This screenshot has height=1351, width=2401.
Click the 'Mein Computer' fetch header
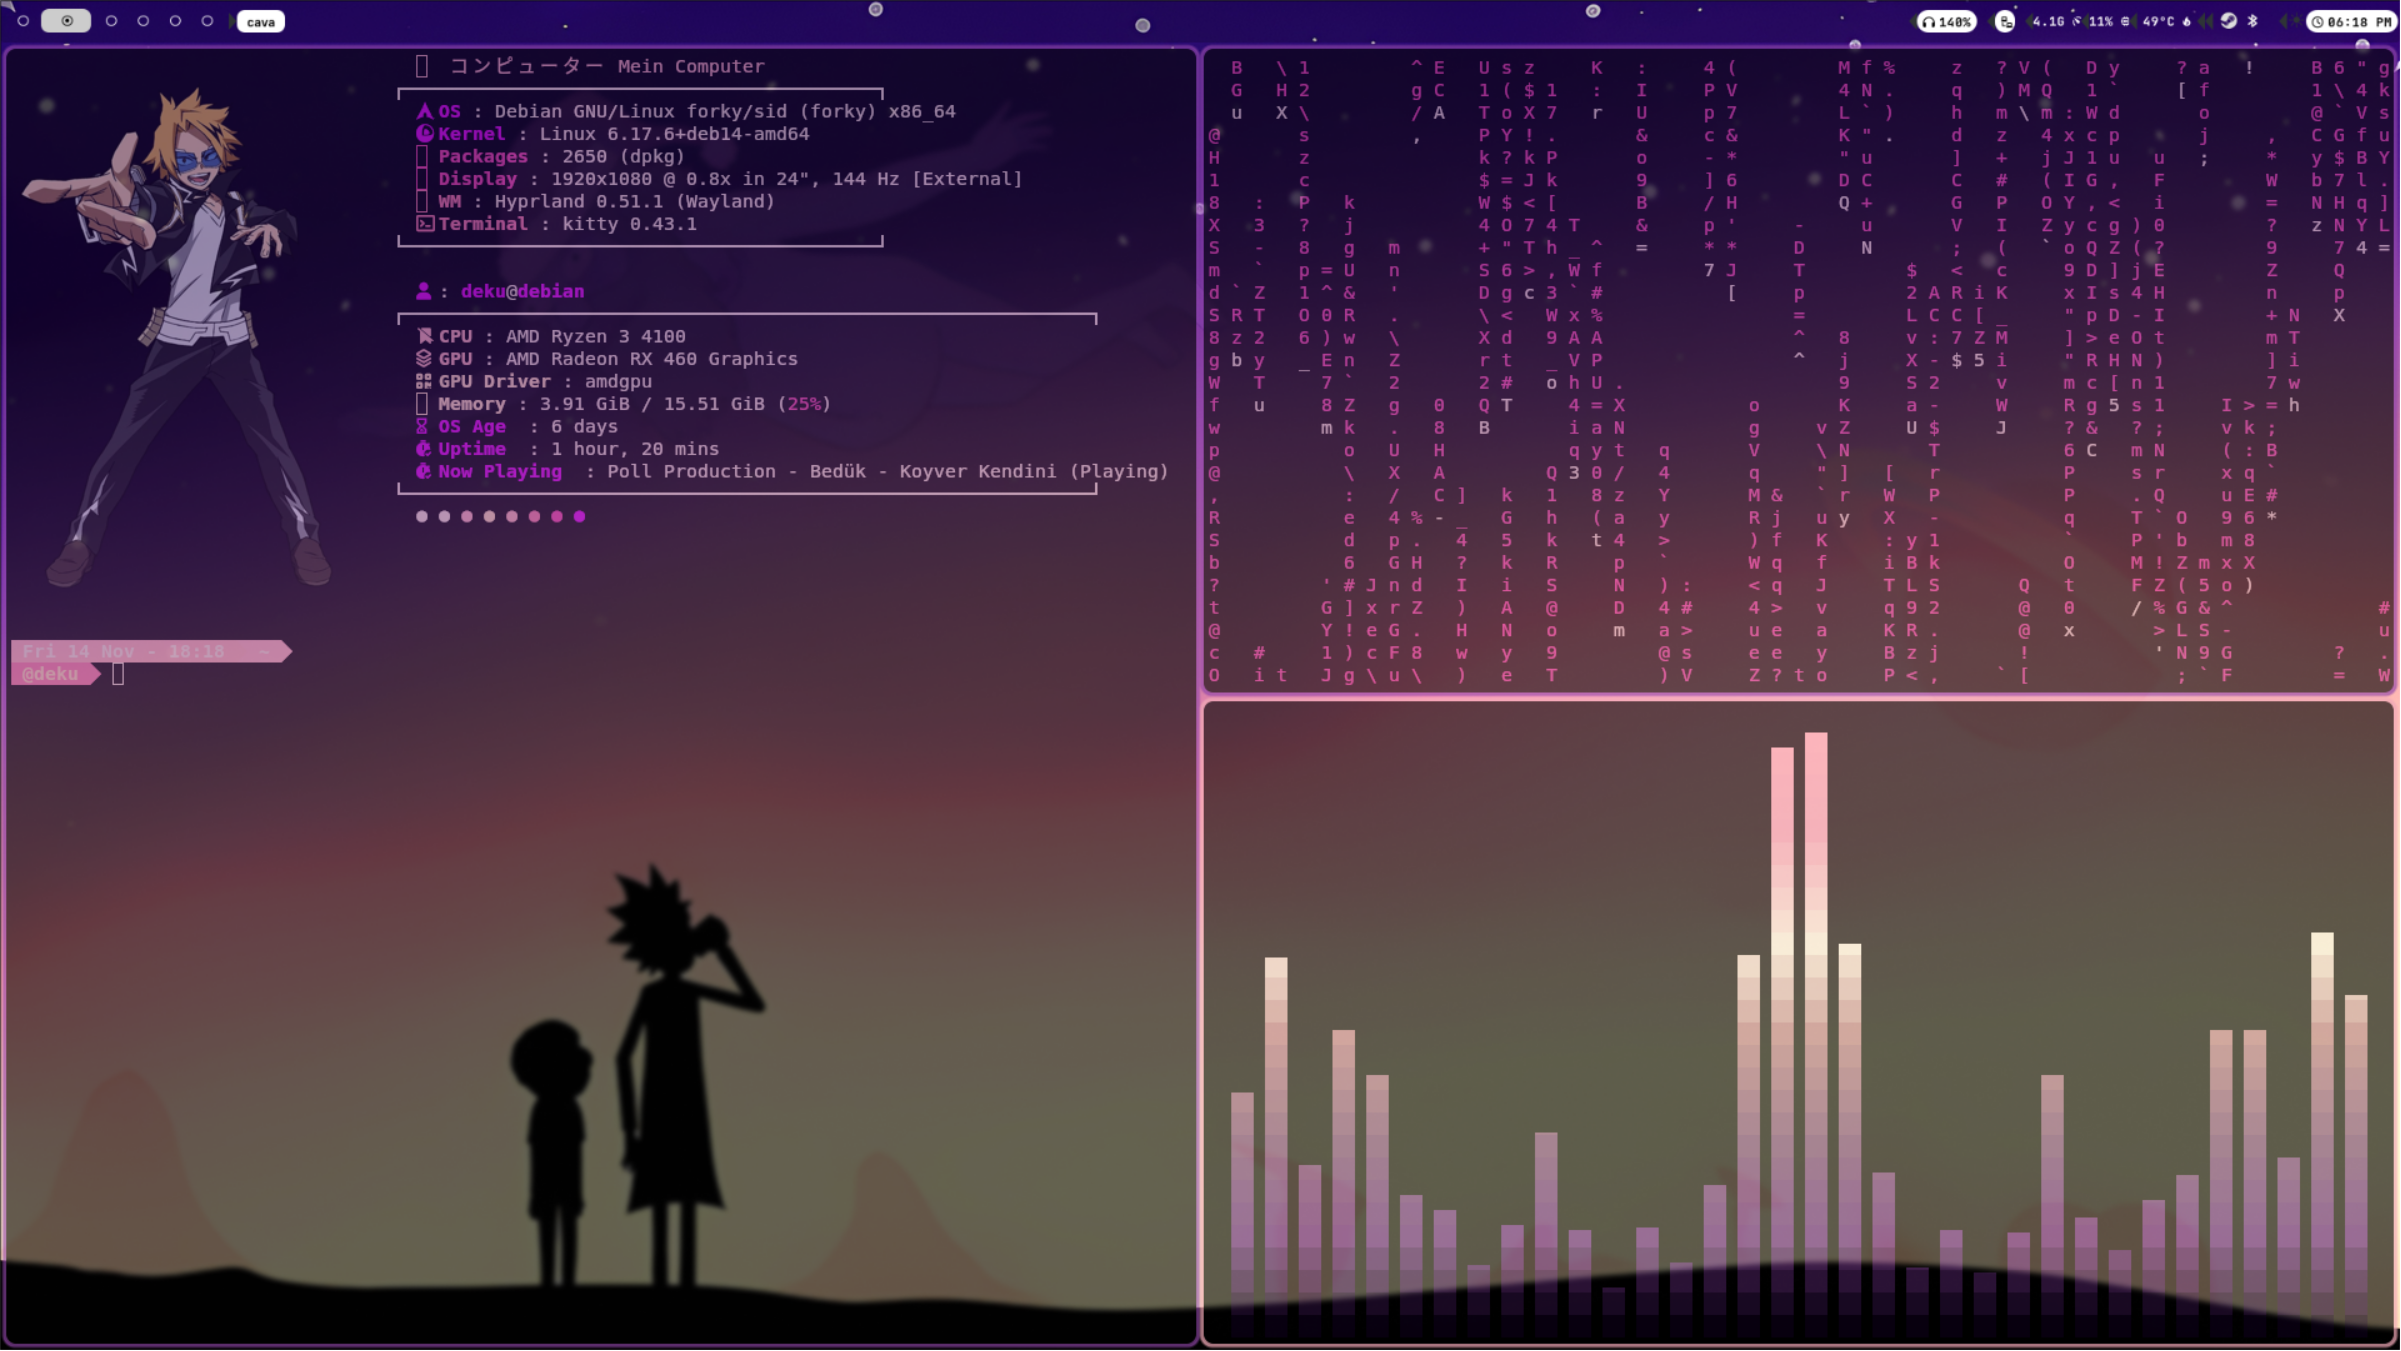[x=691, y=66]
